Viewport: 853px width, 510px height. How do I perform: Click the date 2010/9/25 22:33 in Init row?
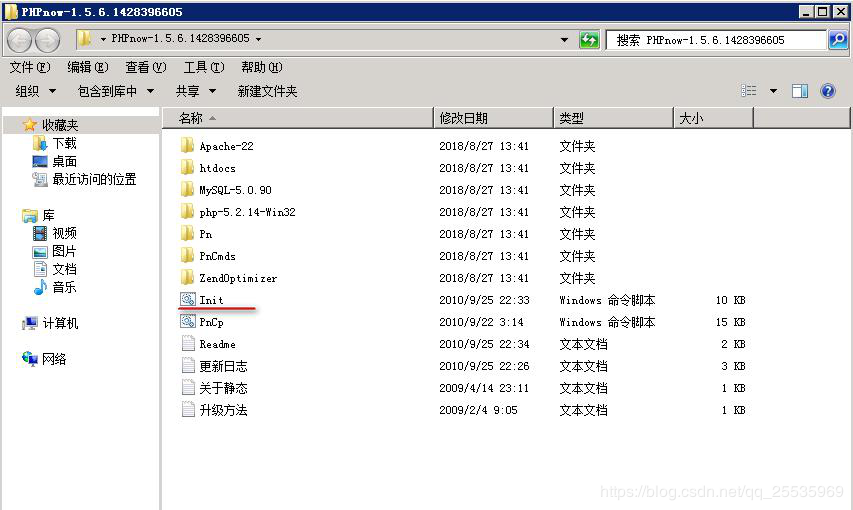(484, 300)
